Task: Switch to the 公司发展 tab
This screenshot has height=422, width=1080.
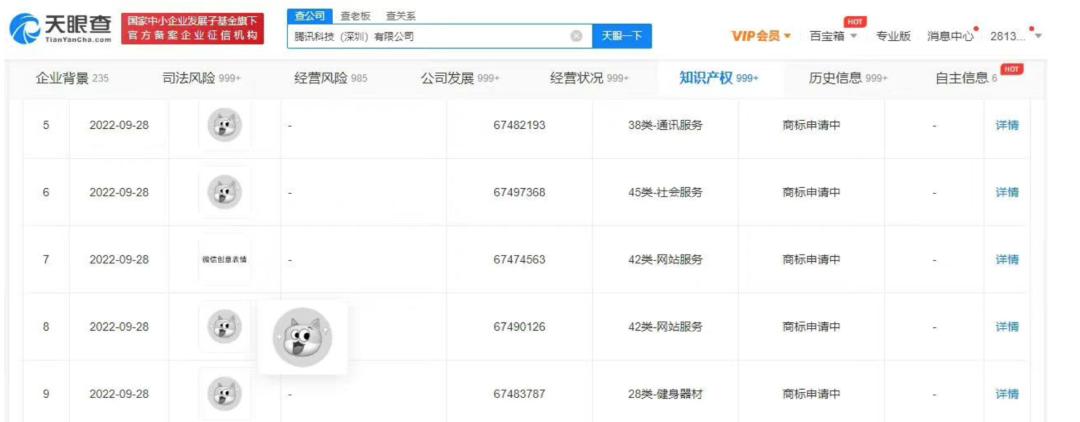Action: point(460,78)
